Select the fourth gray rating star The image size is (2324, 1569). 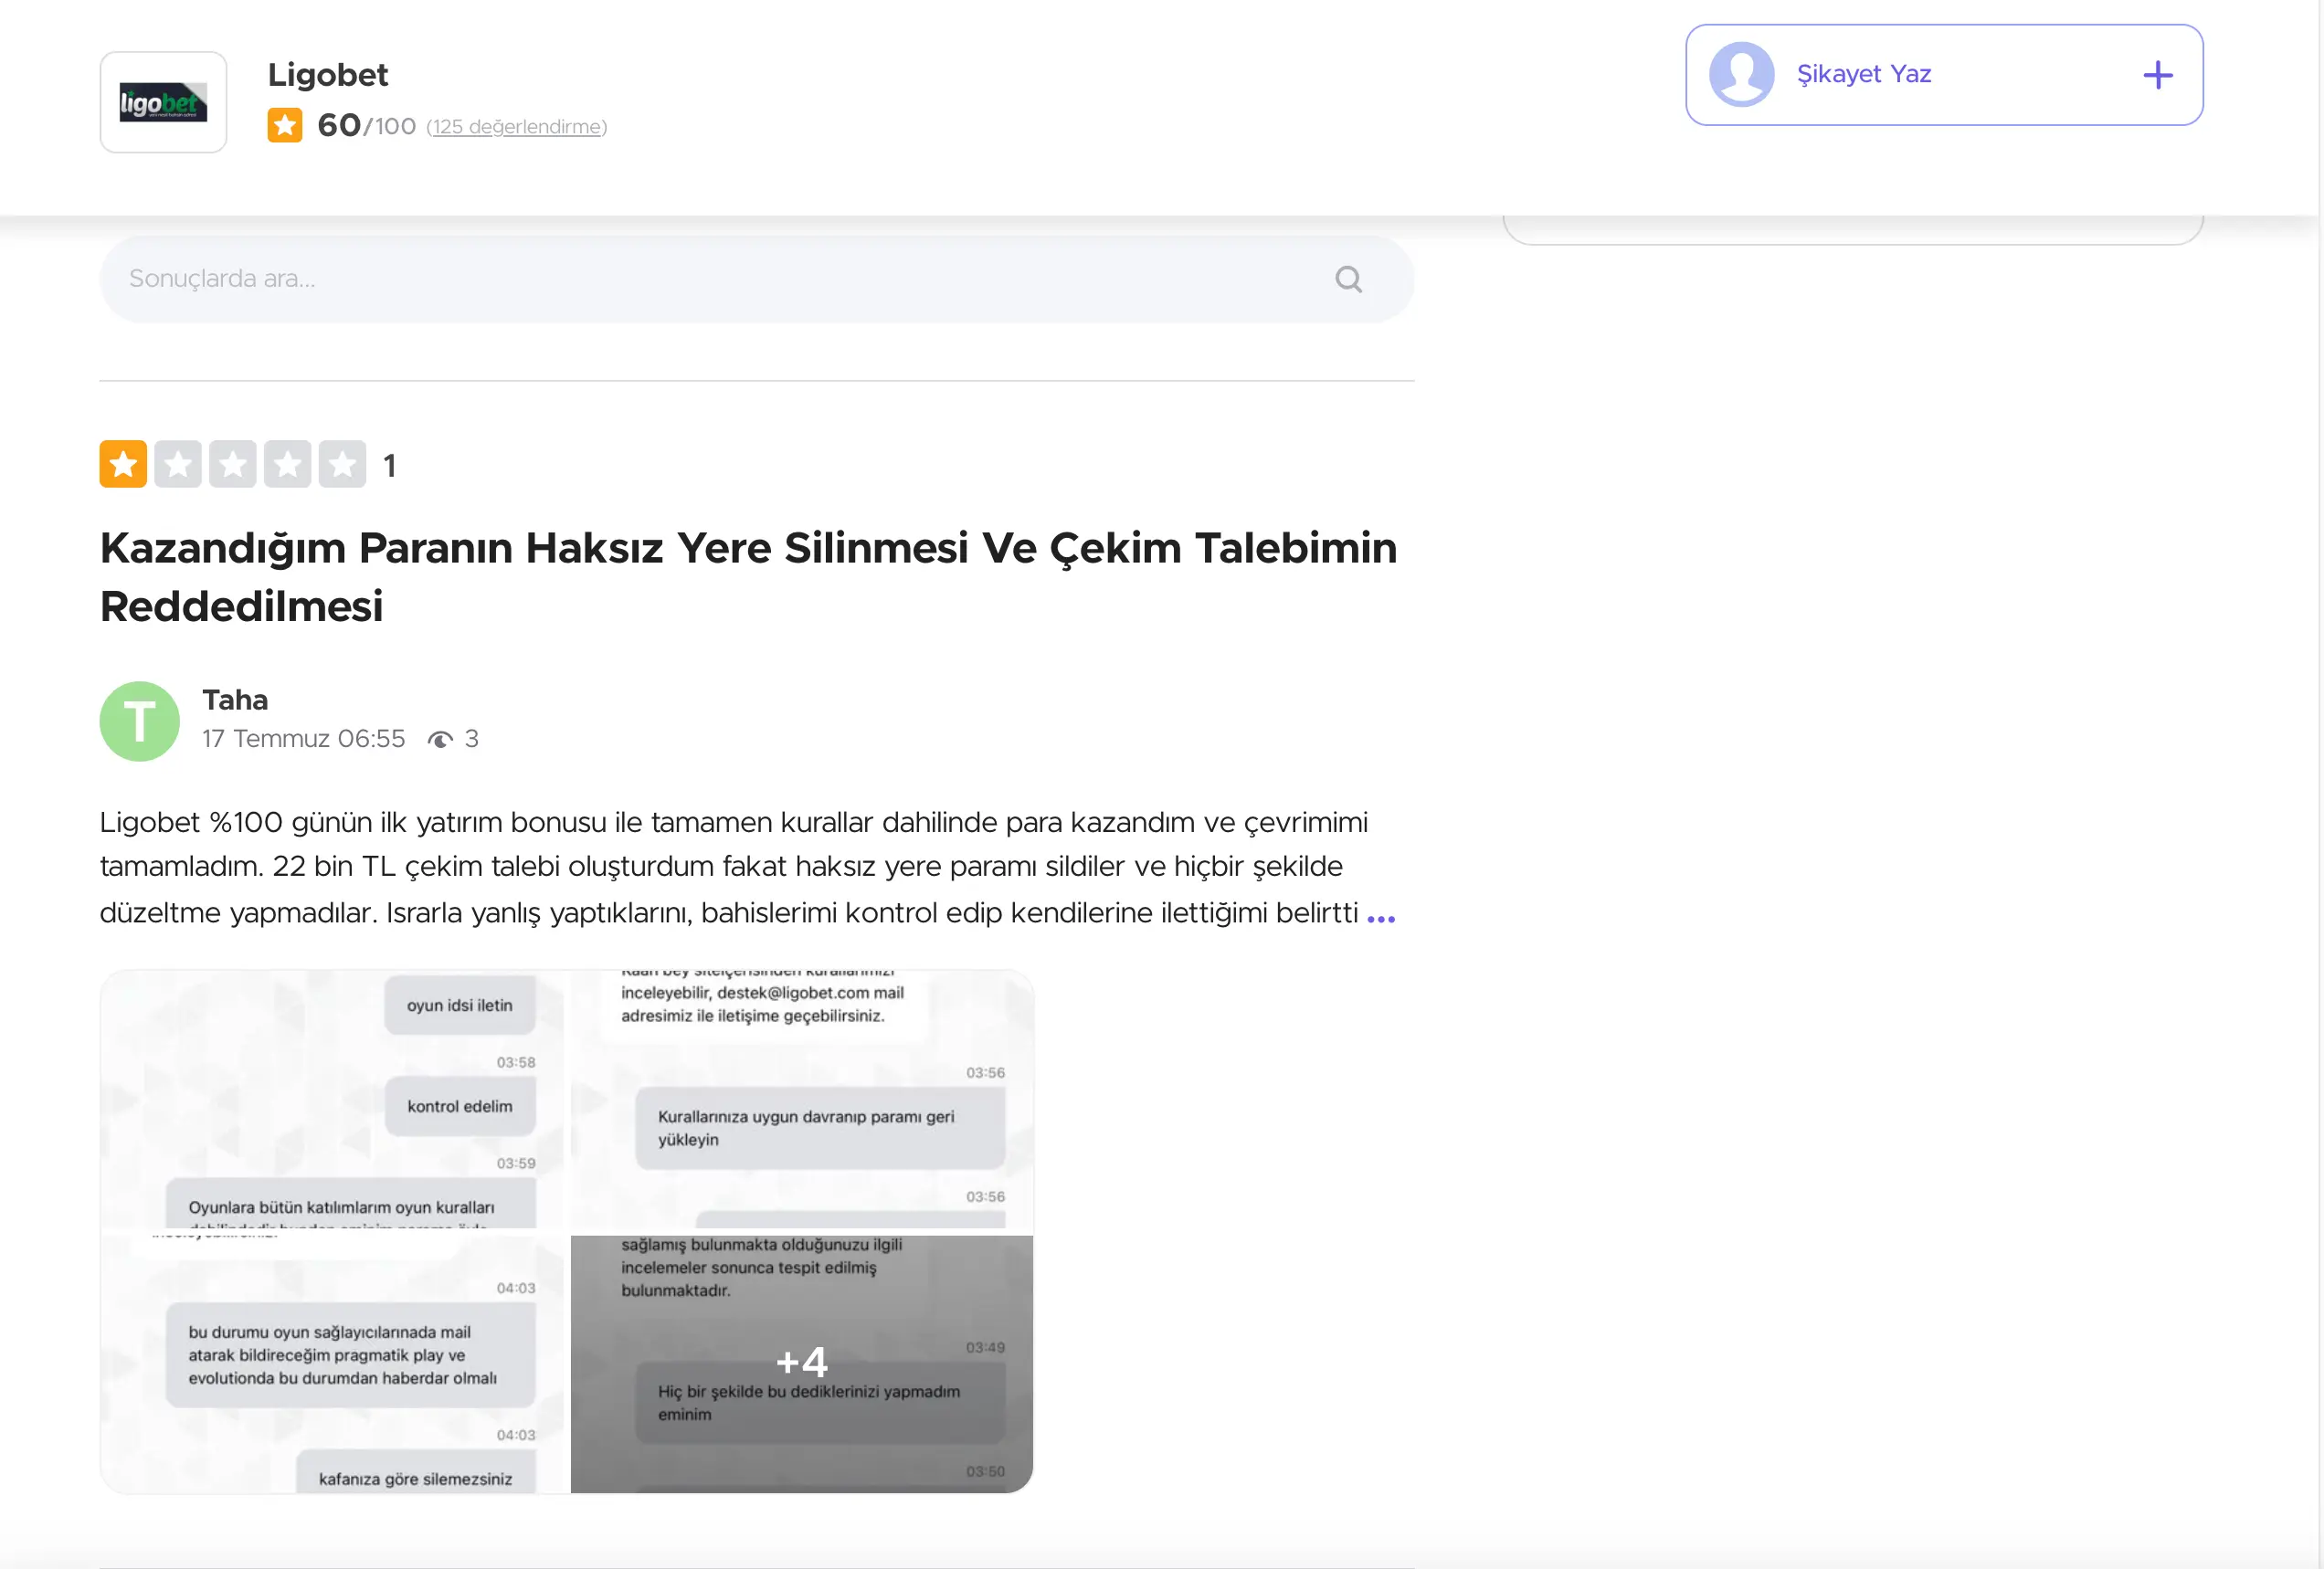point(288,464)
